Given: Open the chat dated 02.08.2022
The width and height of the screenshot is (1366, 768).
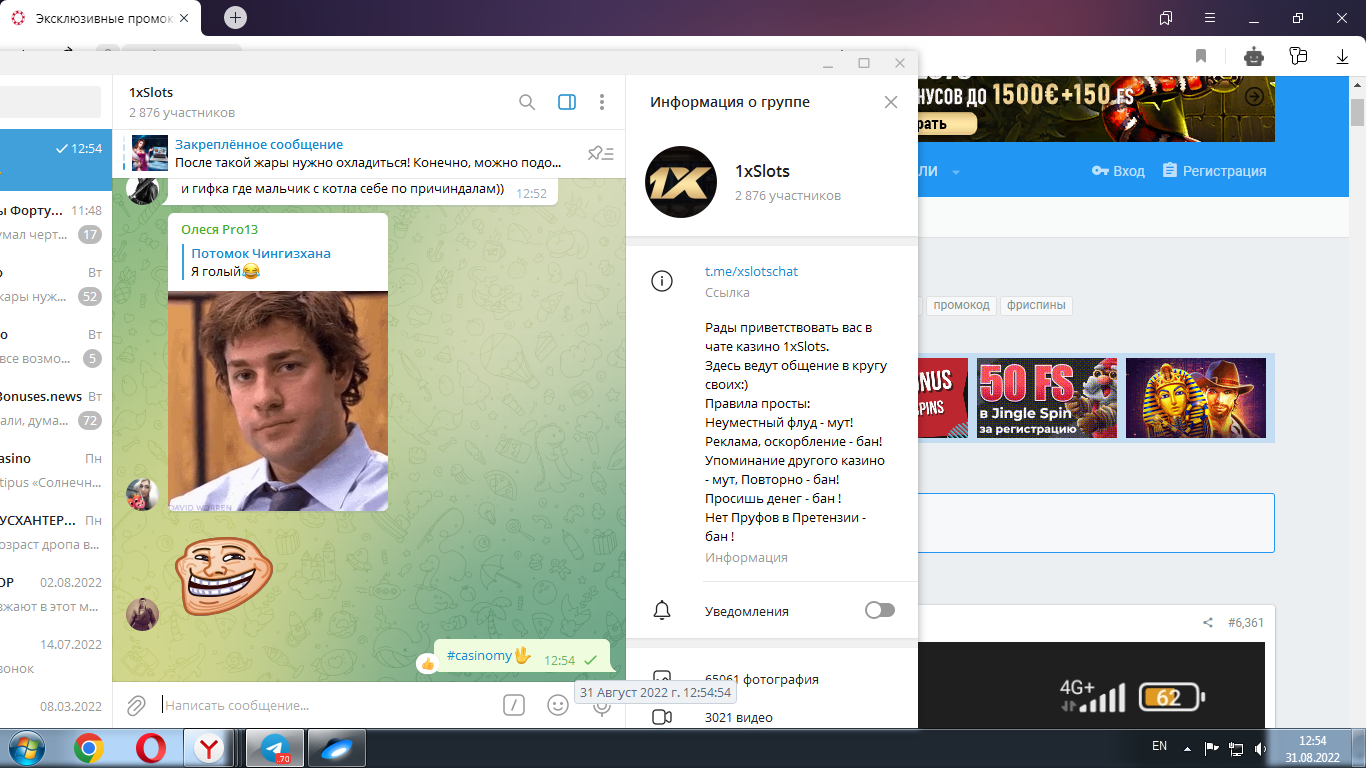Looking at the screenshot, I should [55, 594].
